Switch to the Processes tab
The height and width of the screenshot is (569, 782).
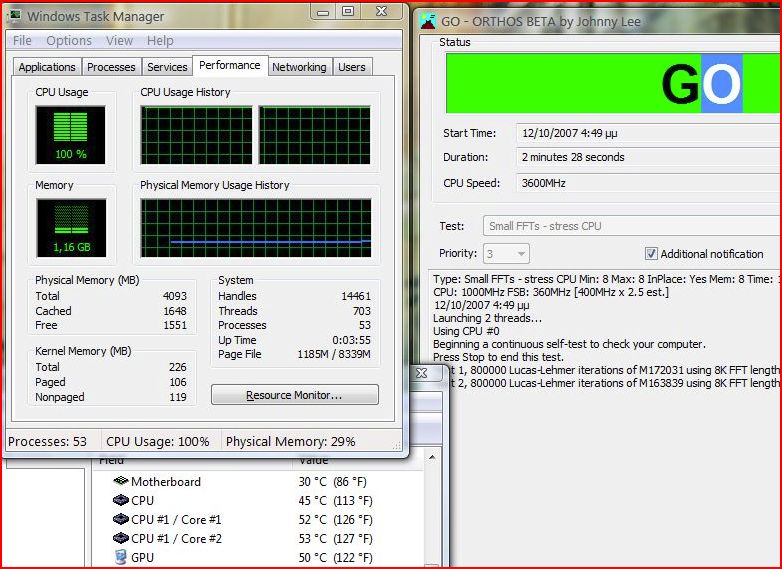(111, 67)
